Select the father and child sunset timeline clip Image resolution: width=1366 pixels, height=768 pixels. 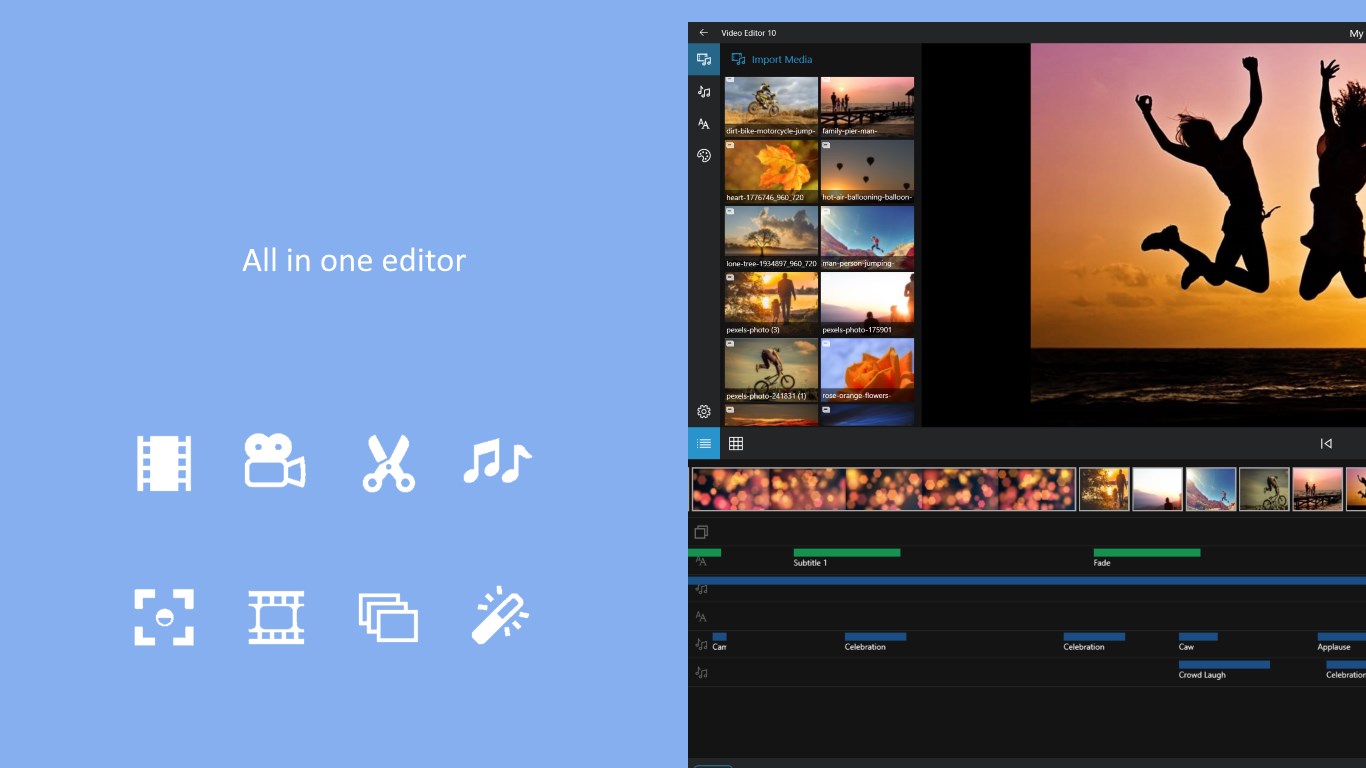point(1104,489)
